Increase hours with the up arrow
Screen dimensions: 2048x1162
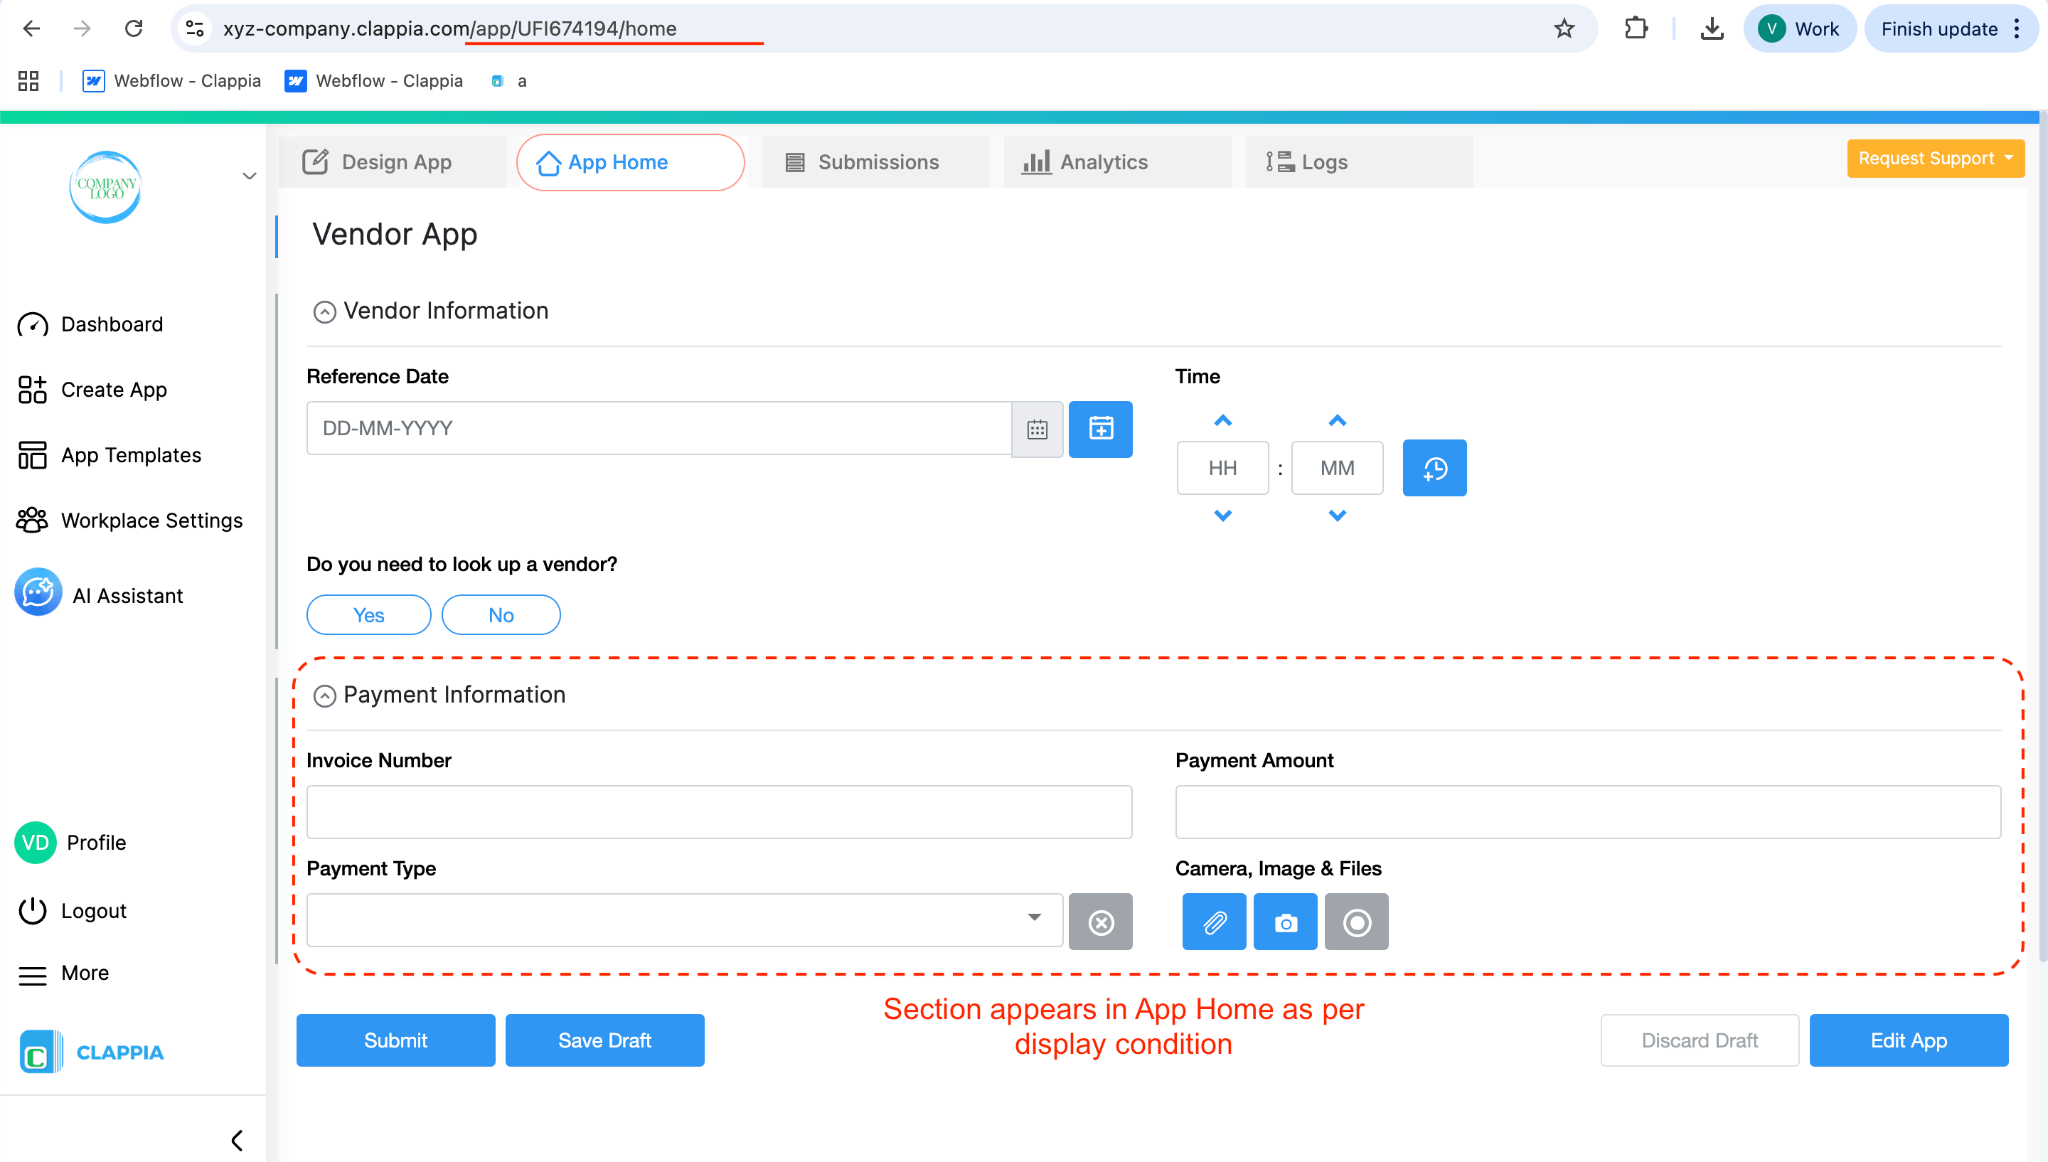click(x=1222, y=420)
